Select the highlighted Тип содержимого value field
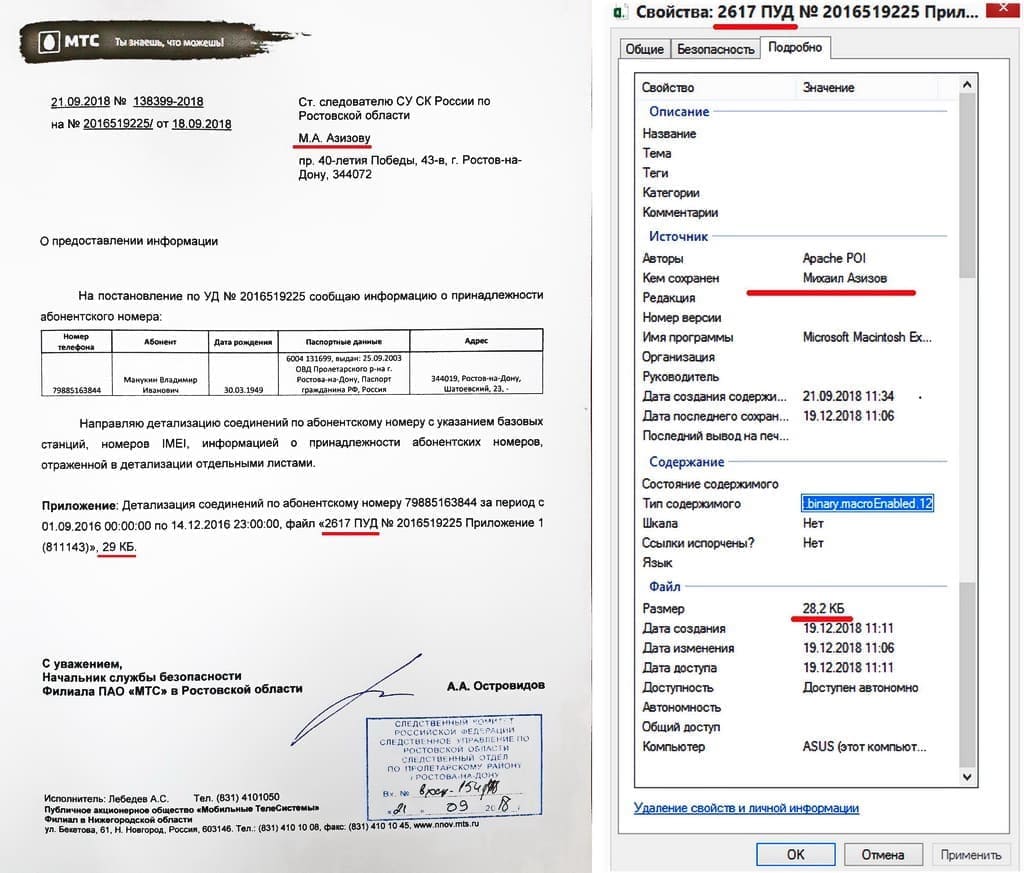Screen dimensions: 1024x873 [867, 503]
